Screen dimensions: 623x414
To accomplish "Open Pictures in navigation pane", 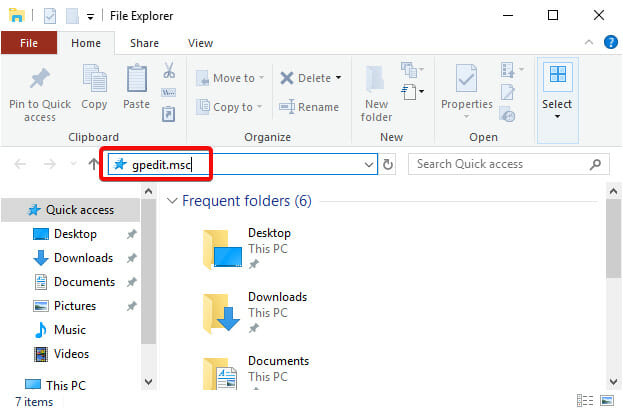I will 75,306.
